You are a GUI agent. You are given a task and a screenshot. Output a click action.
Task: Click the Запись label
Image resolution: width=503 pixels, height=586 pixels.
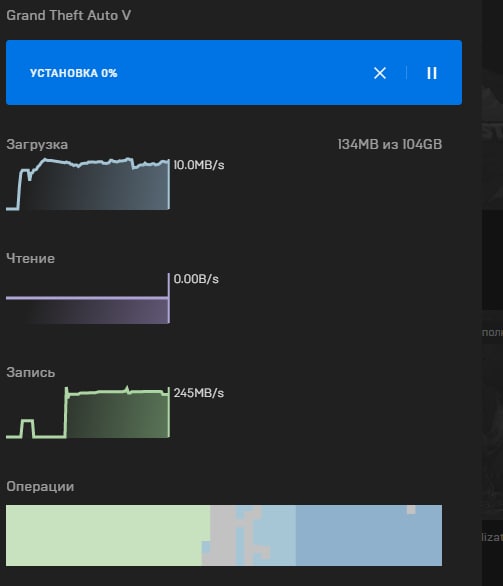[x=31, y=372]
